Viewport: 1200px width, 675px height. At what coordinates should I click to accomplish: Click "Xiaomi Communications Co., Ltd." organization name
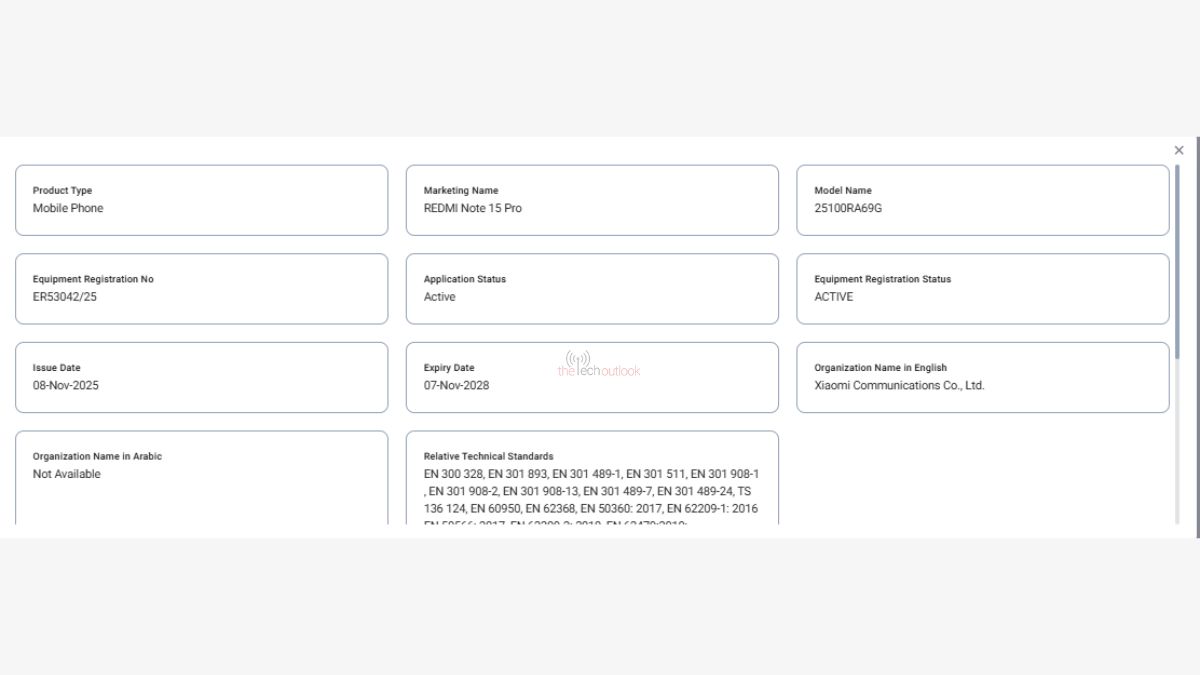coord(899,385)
